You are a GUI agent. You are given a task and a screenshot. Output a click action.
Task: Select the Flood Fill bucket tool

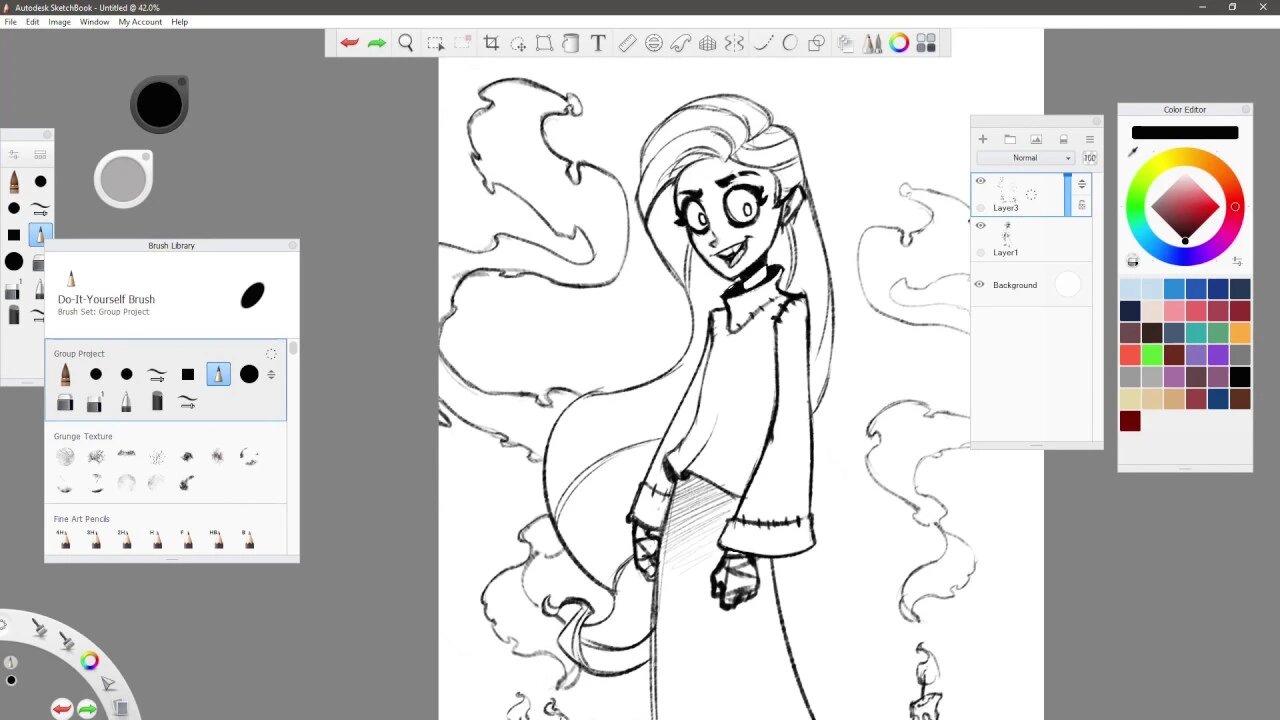click(x=571, y=43)
